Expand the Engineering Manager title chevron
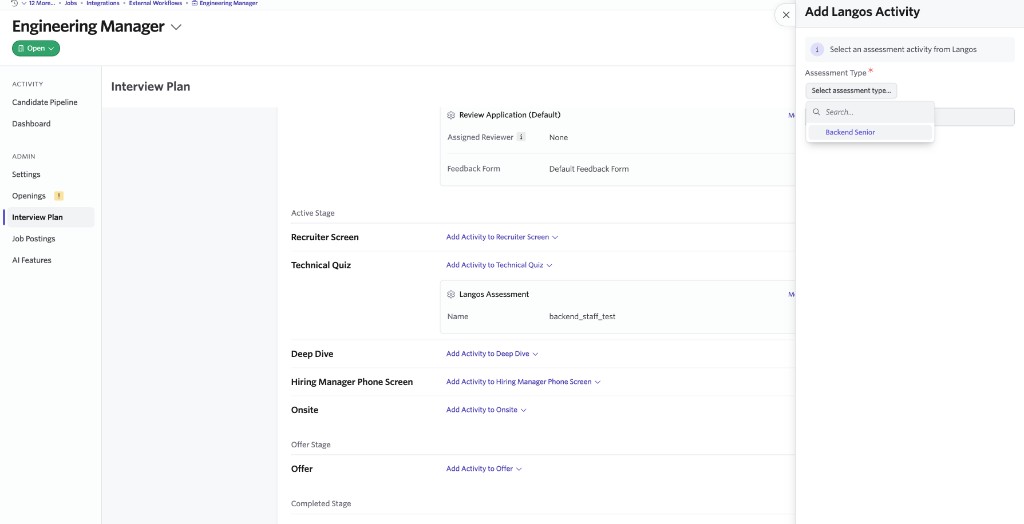The image size is (1024, 524). pos(176,27)
